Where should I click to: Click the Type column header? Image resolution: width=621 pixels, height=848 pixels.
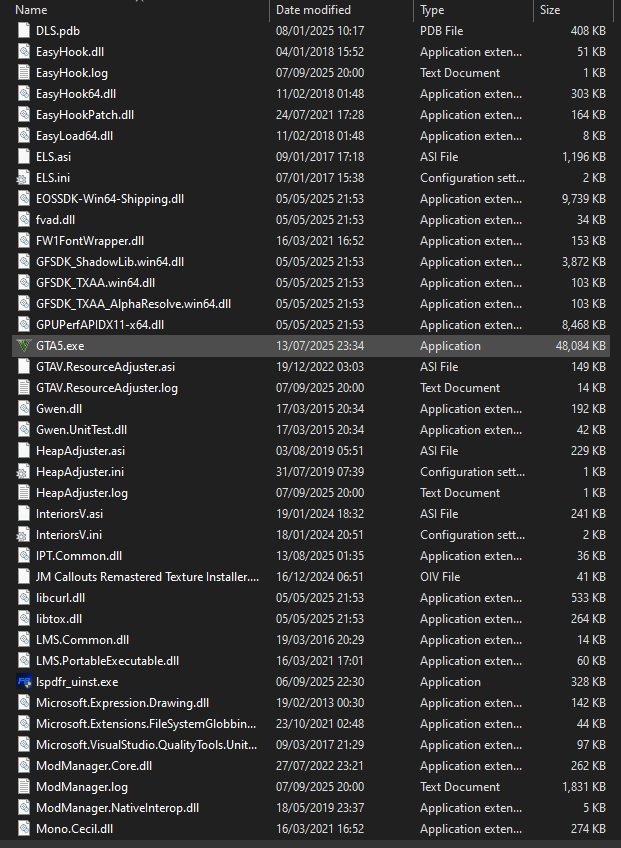pyautogui.click(x=432, y=9)
